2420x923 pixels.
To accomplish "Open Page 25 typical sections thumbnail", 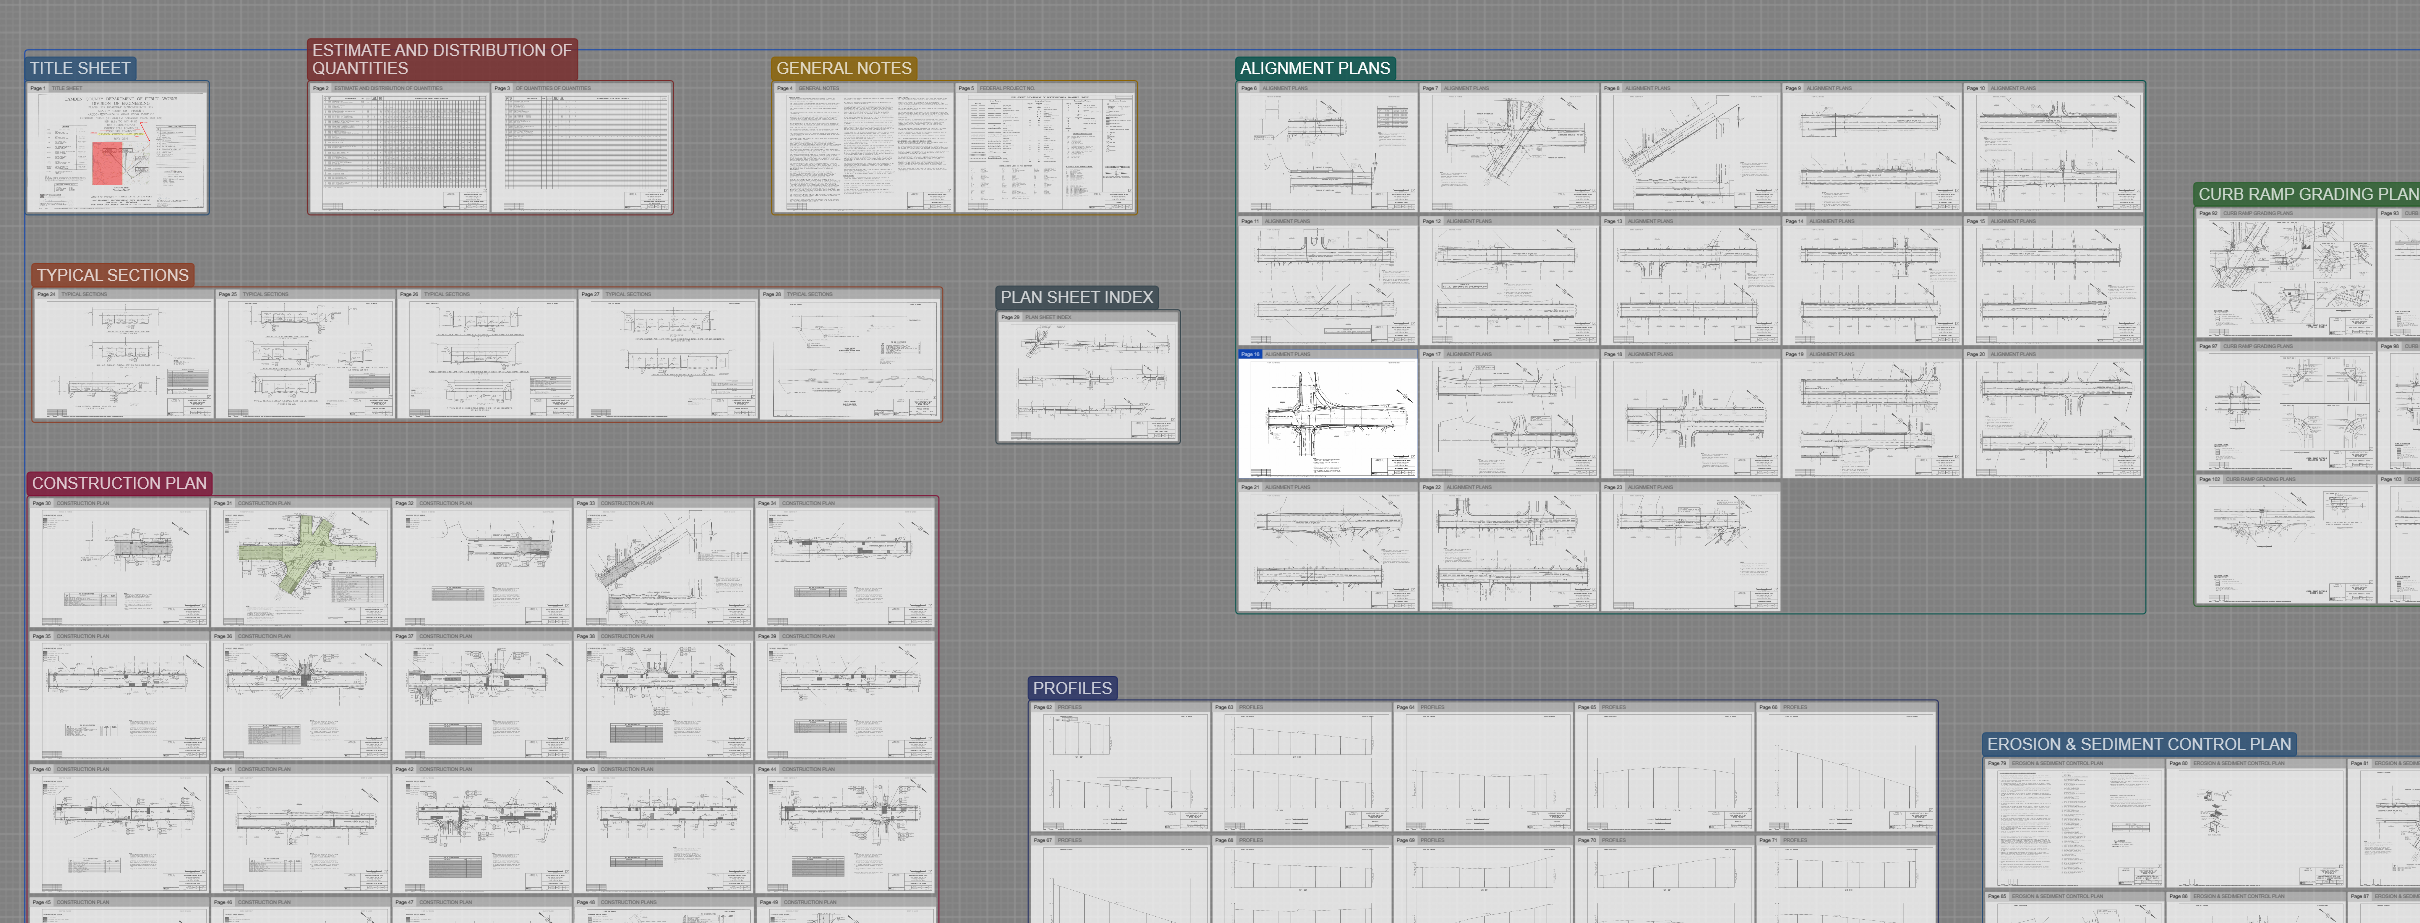I will coord(306,354).
